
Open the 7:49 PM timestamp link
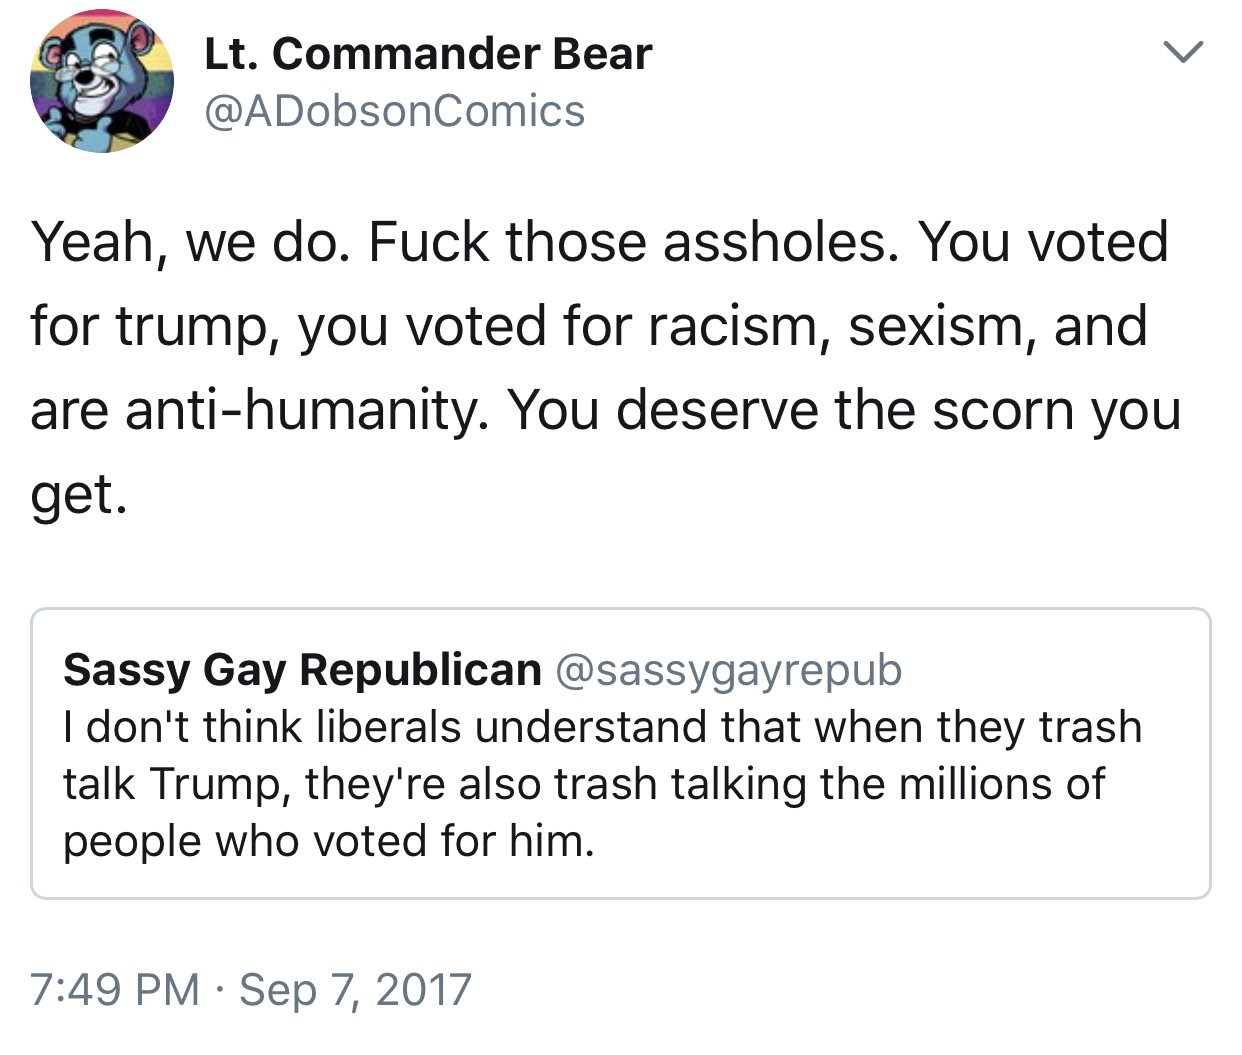(x=115, y=990)
